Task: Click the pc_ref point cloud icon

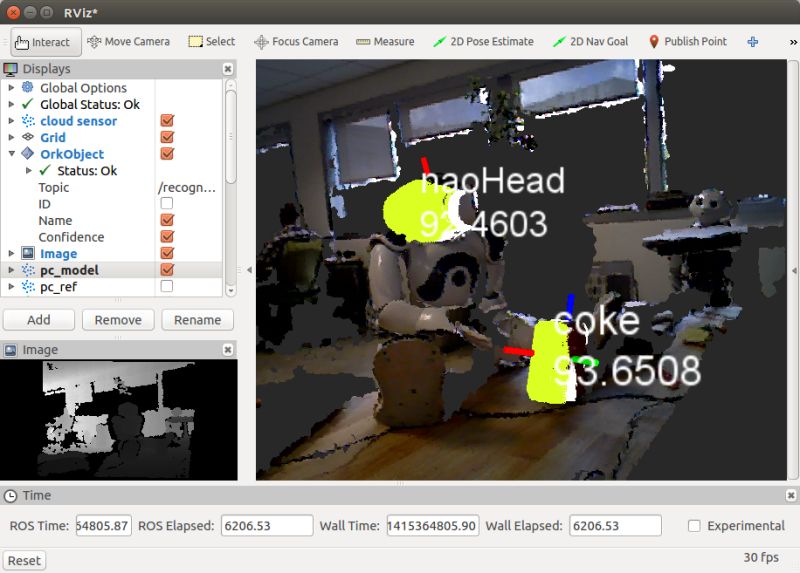Action: click(28, 287)
